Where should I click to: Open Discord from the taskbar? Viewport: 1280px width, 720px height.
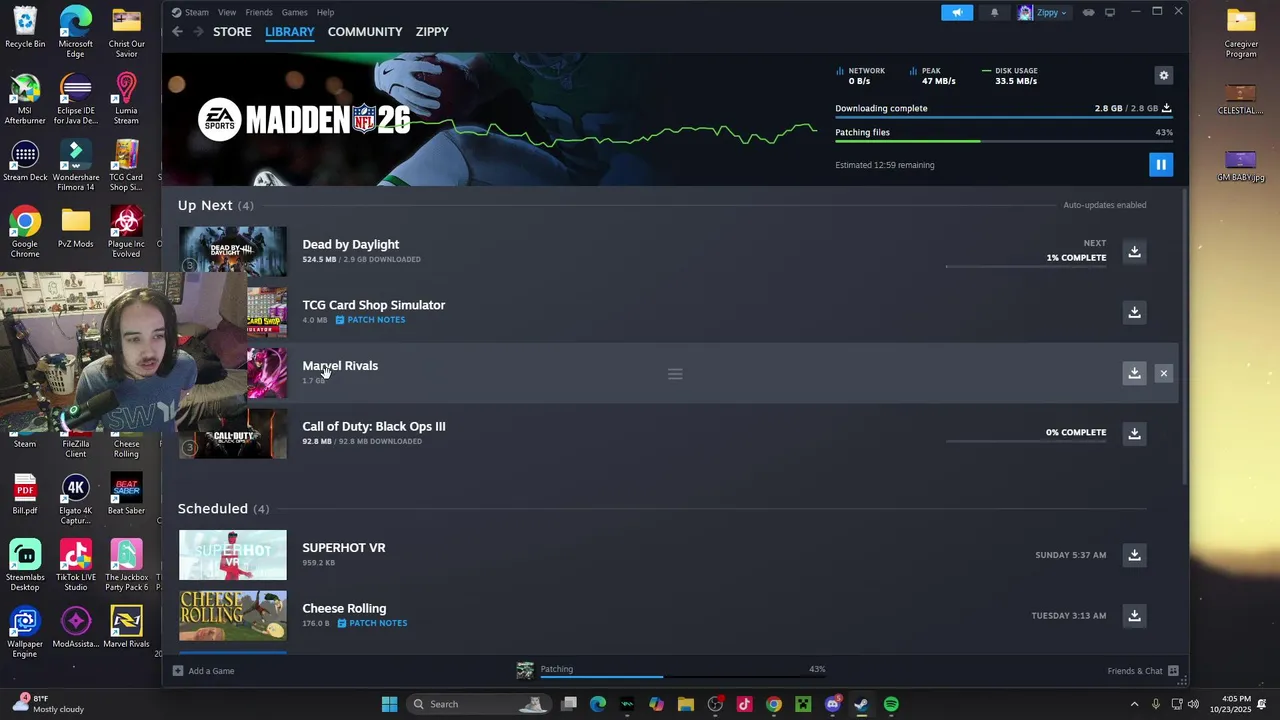[833, 704]
